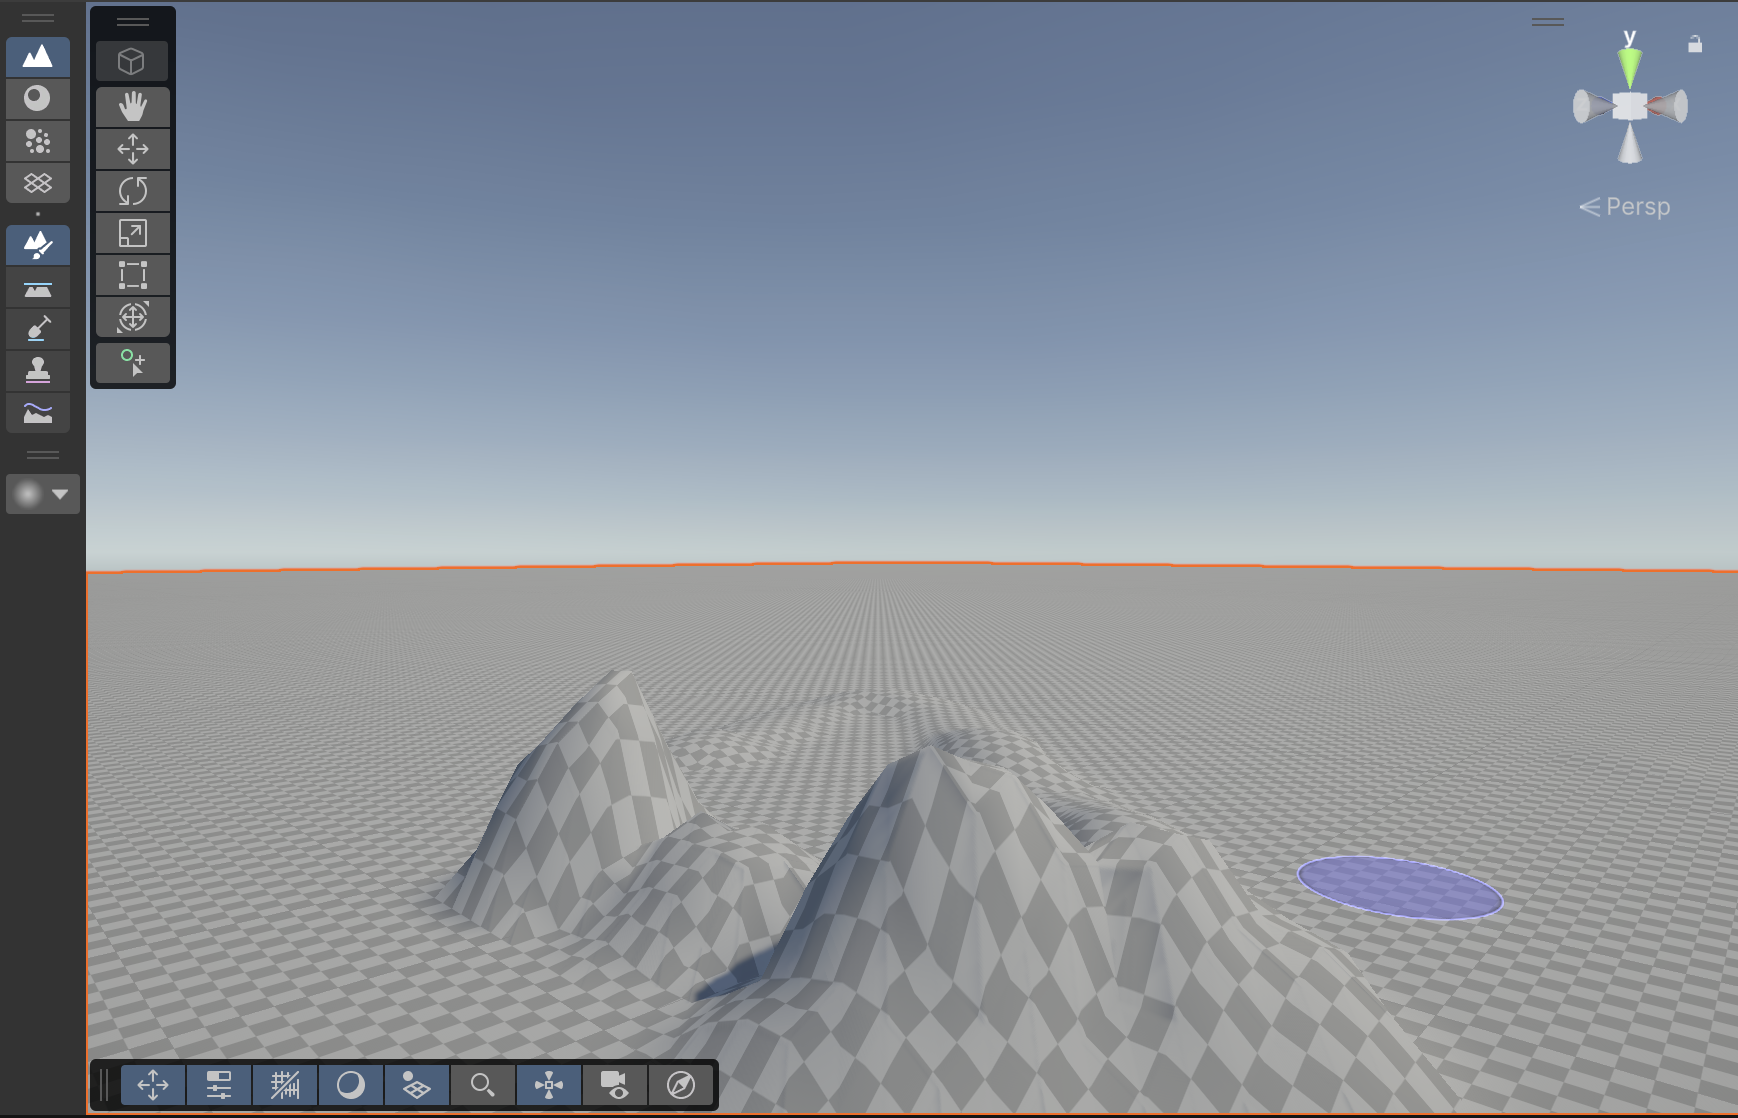Choose the Smooth Height terrain tool
The image size is (1738, 1118).
click(x=38, y=413)
